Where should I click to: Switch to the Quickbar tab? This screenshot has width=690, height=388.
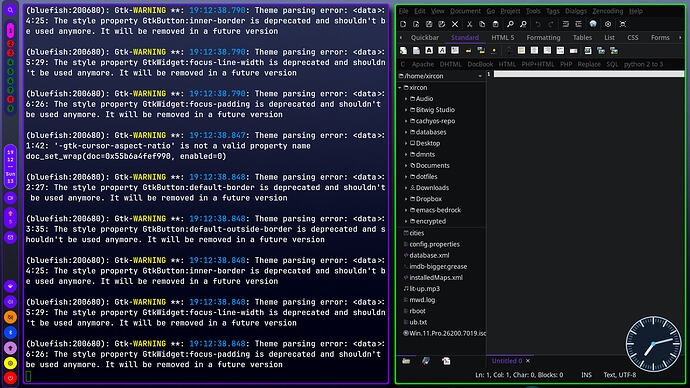(425, 38)
